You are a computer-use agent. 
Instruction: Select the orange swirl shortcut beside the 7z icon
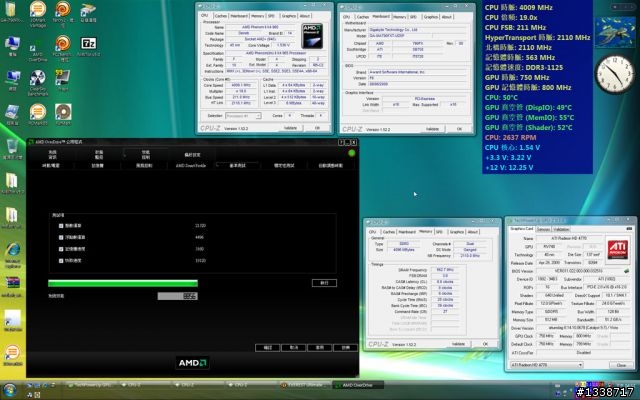pos(63,48)
